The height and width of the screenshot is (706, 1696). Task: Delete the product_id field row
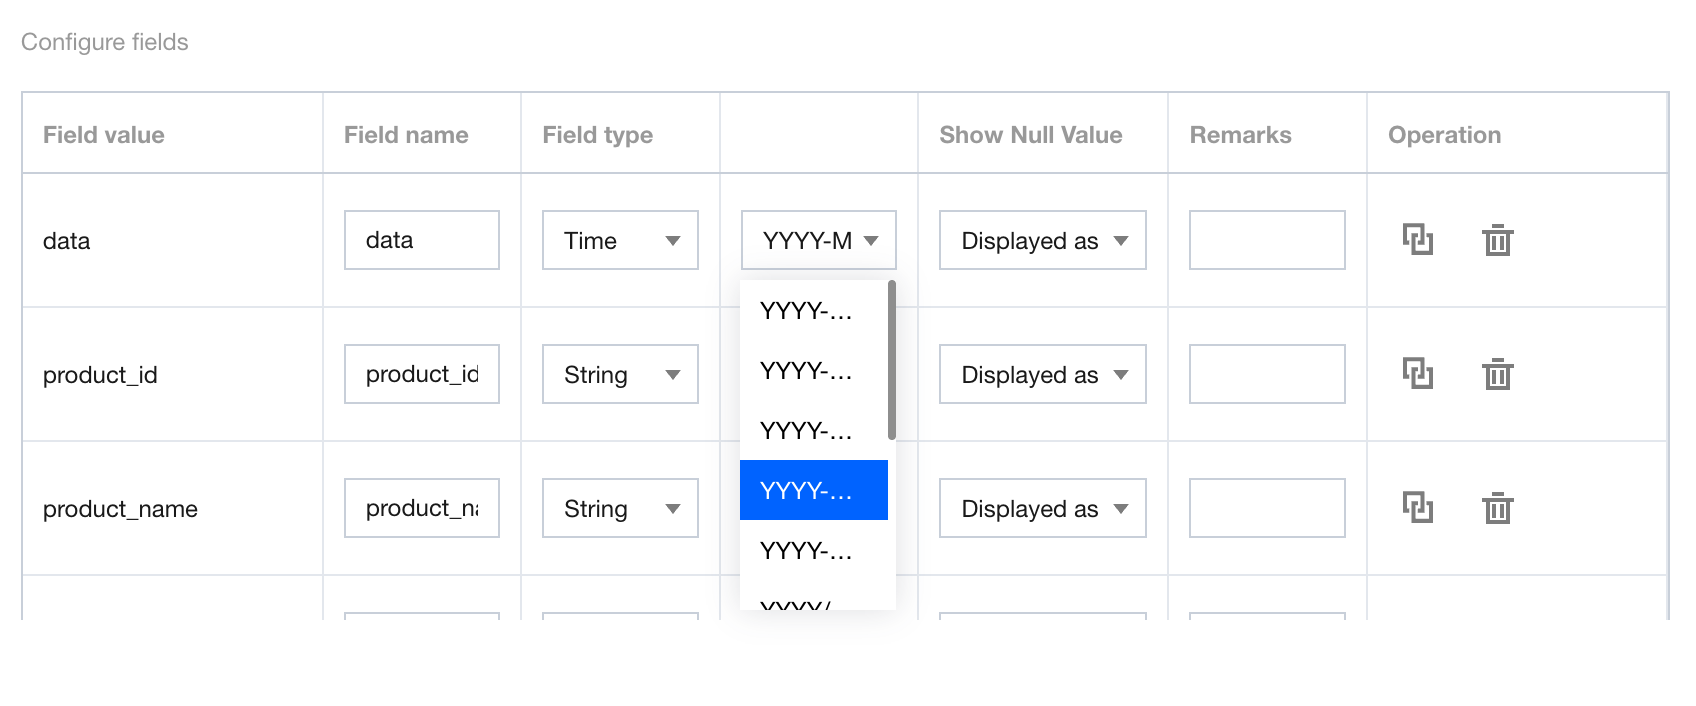[x=1497, y=374]
